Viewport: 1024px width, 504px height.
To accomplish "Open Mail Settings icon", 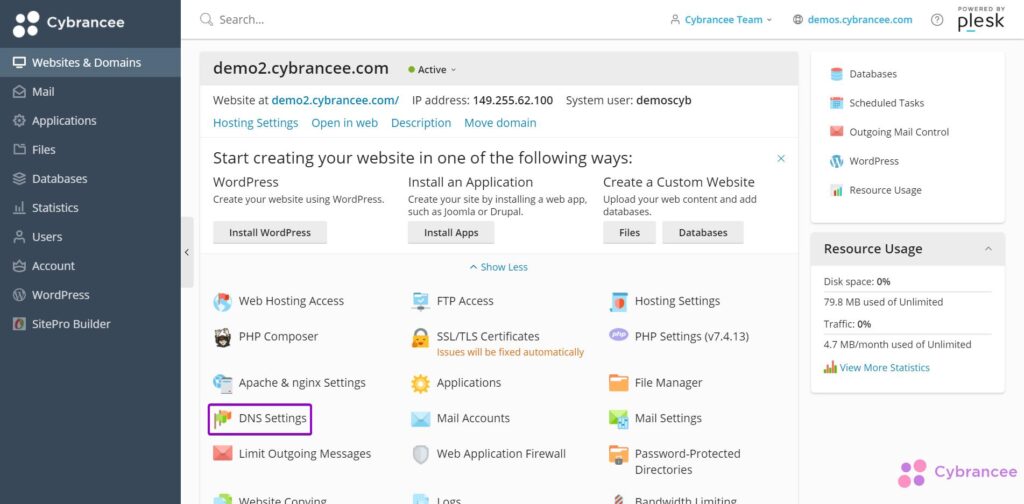I will [x=618, y=418].
